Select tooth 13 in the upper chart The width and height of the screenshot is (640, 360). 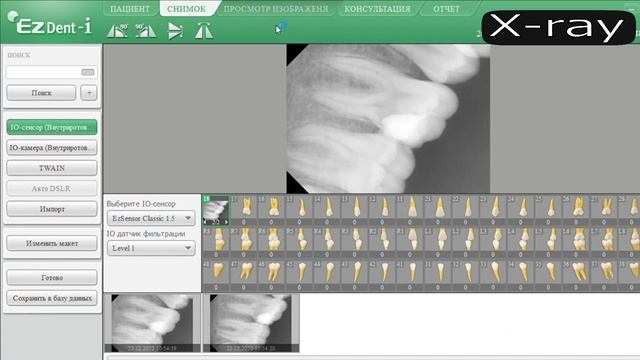pyautogui.click(x=354, y=210)
